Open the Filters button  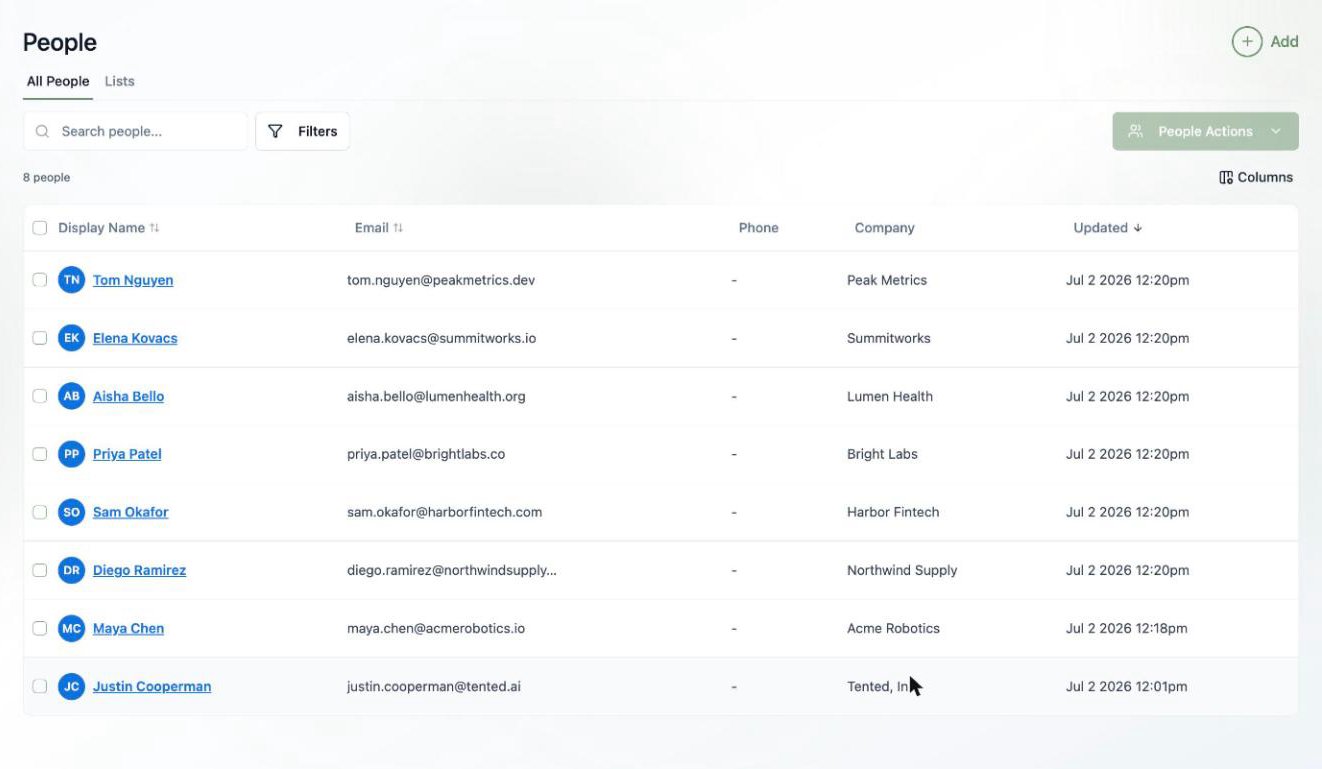(302, 131)
